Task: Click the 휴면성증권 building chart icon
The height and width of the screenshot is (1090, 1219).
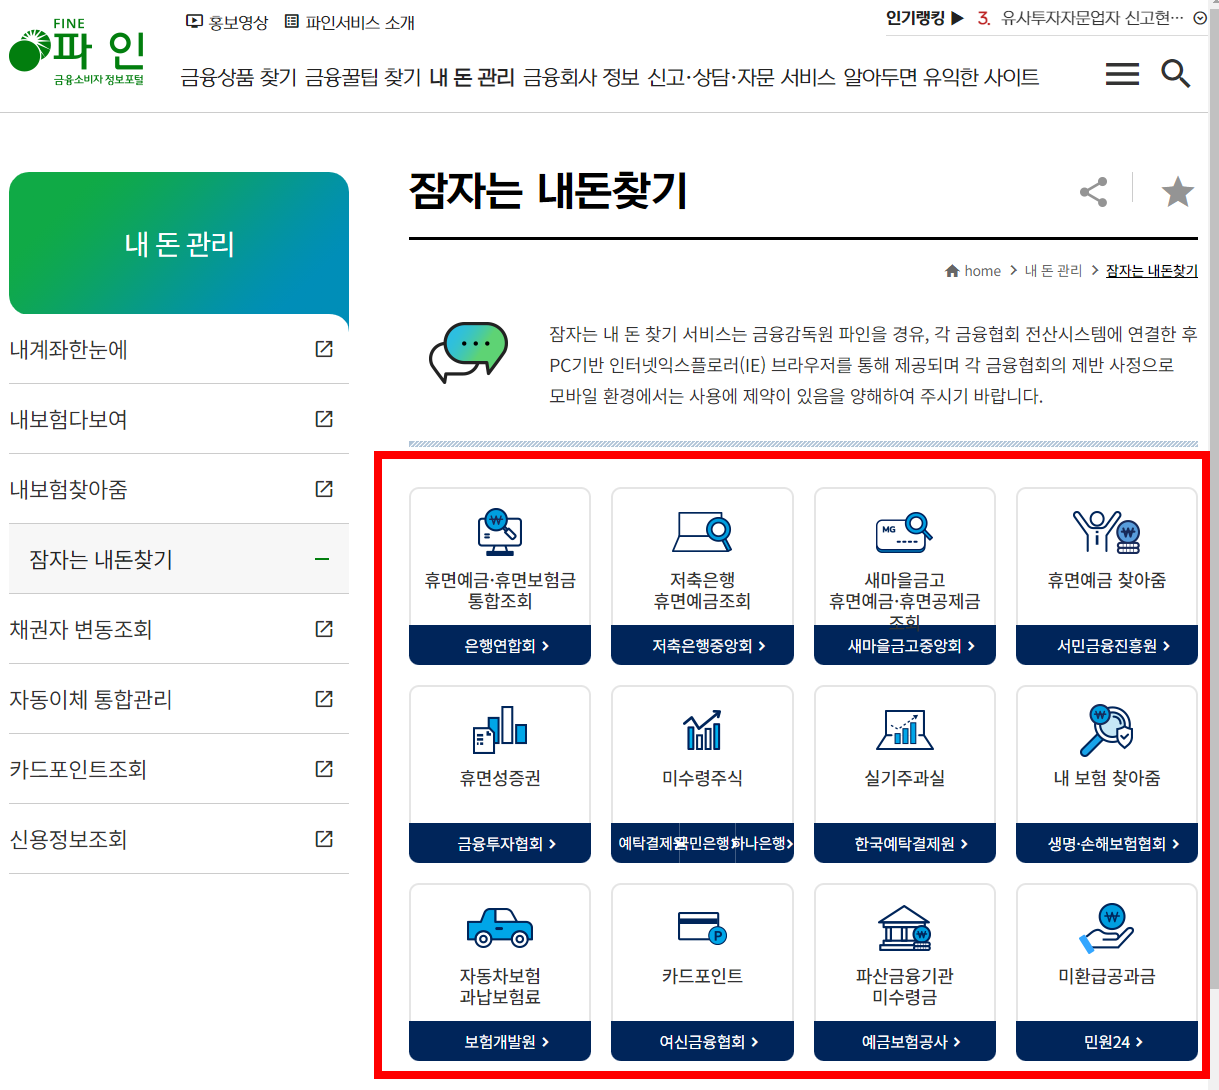Action: (x=500, y=729)
